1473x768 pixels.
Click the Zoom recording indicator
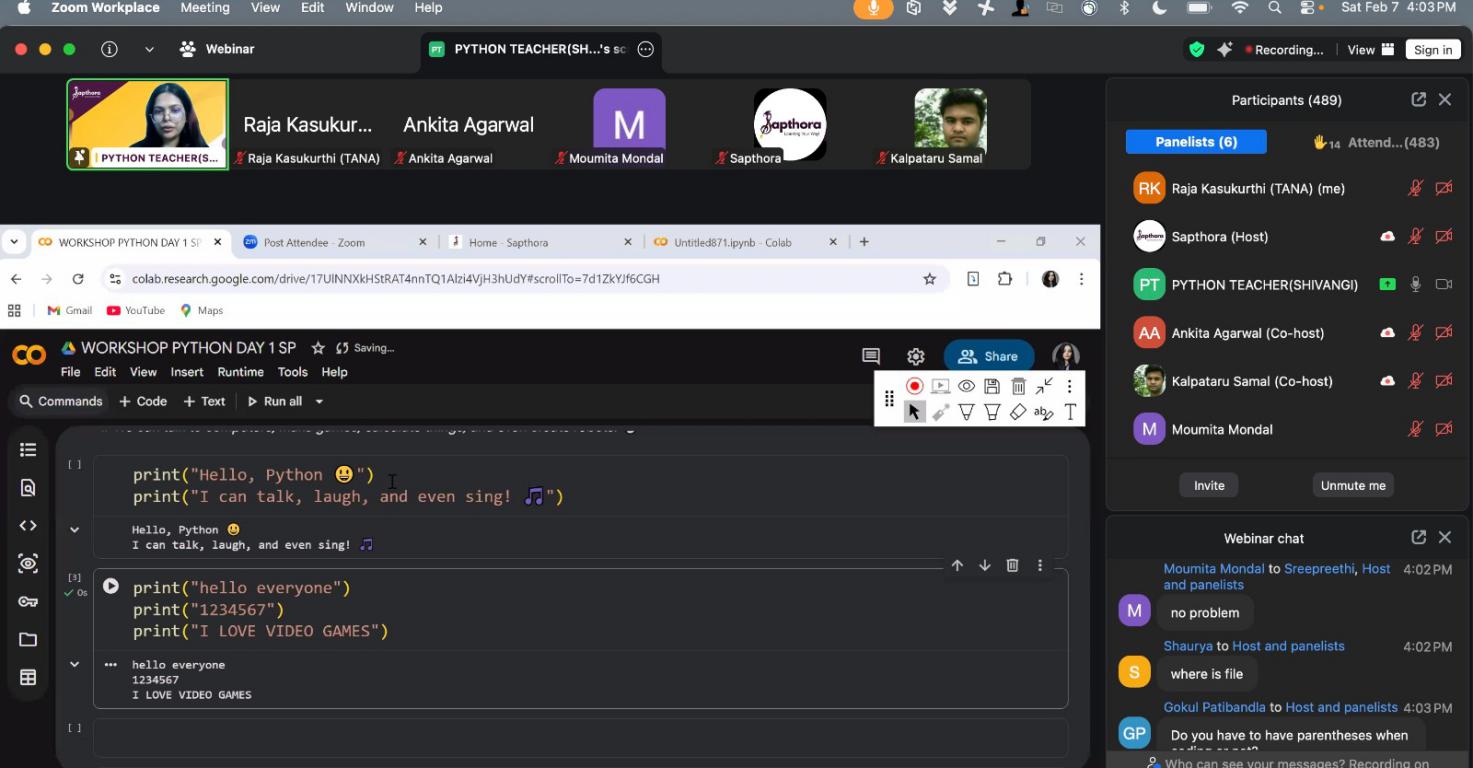[1283, 50]
